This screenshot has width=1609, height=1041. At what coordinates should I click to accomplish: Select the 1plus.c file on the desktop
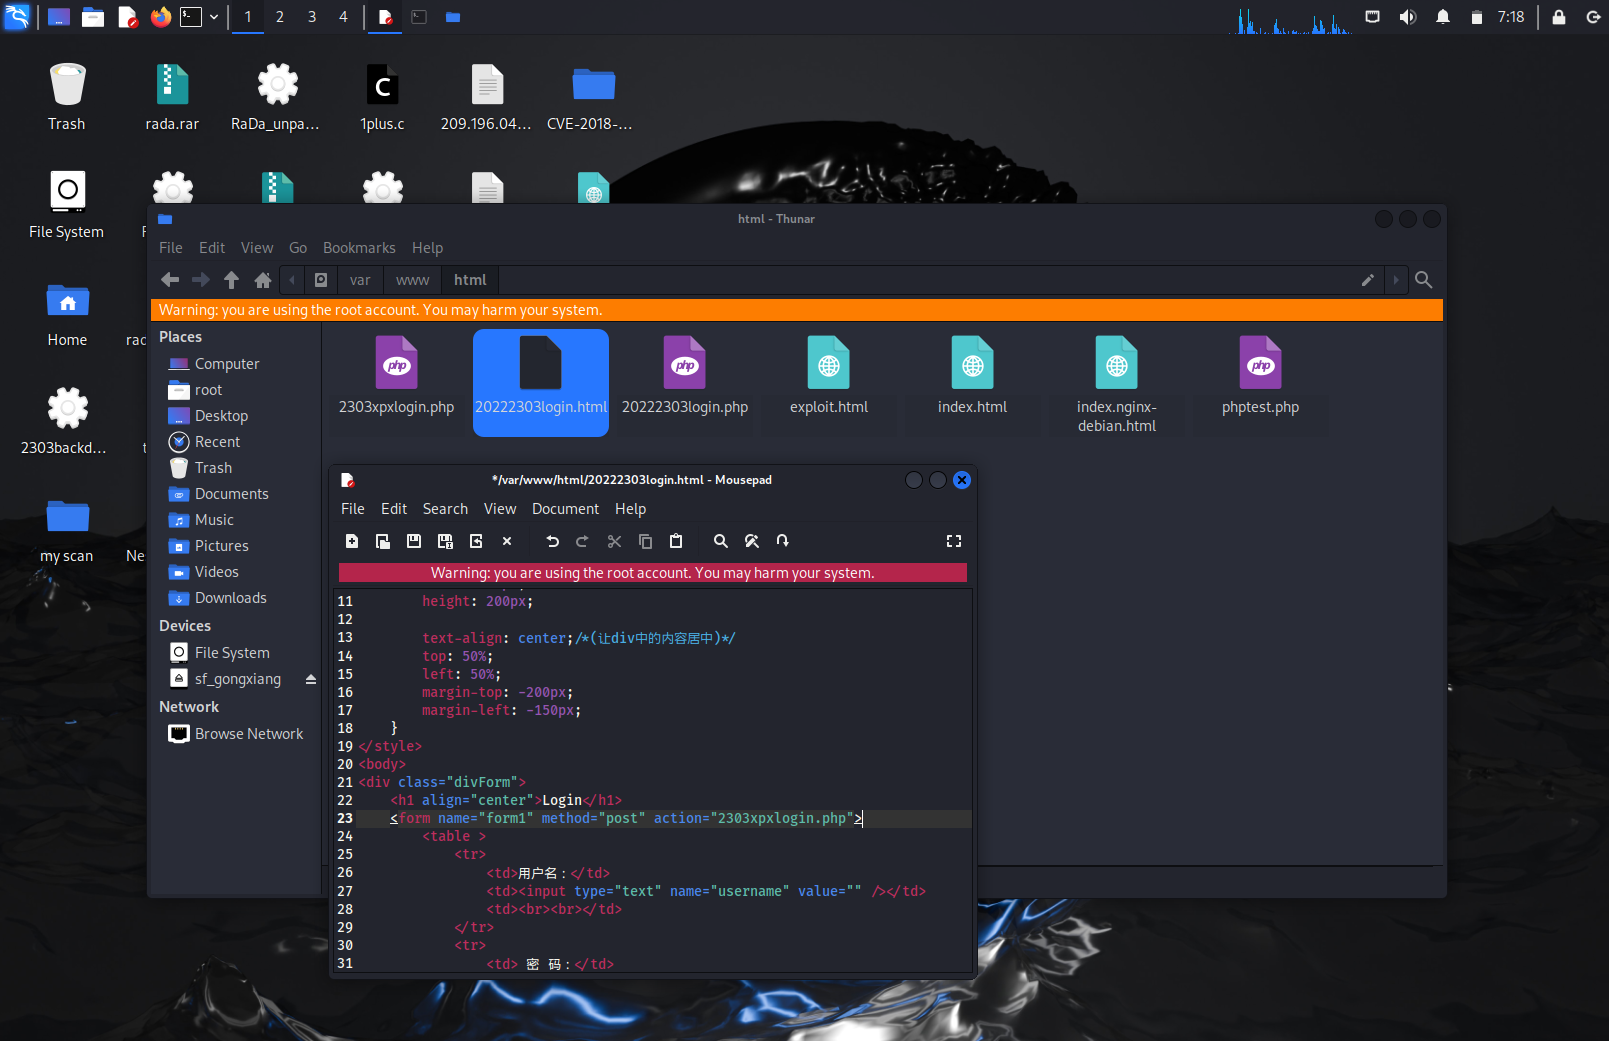382,96
